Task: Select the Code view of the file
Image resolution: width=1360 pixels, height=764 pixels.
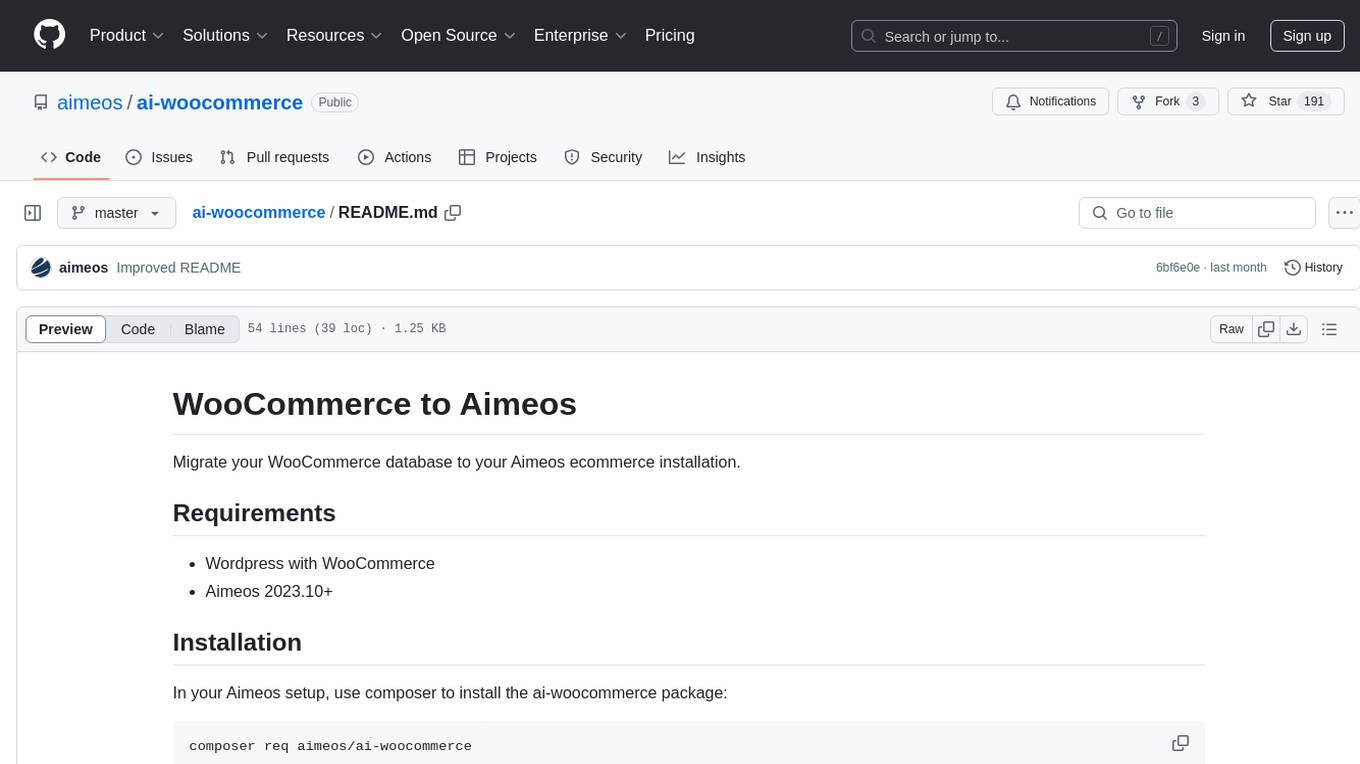Action: [138, 329]
